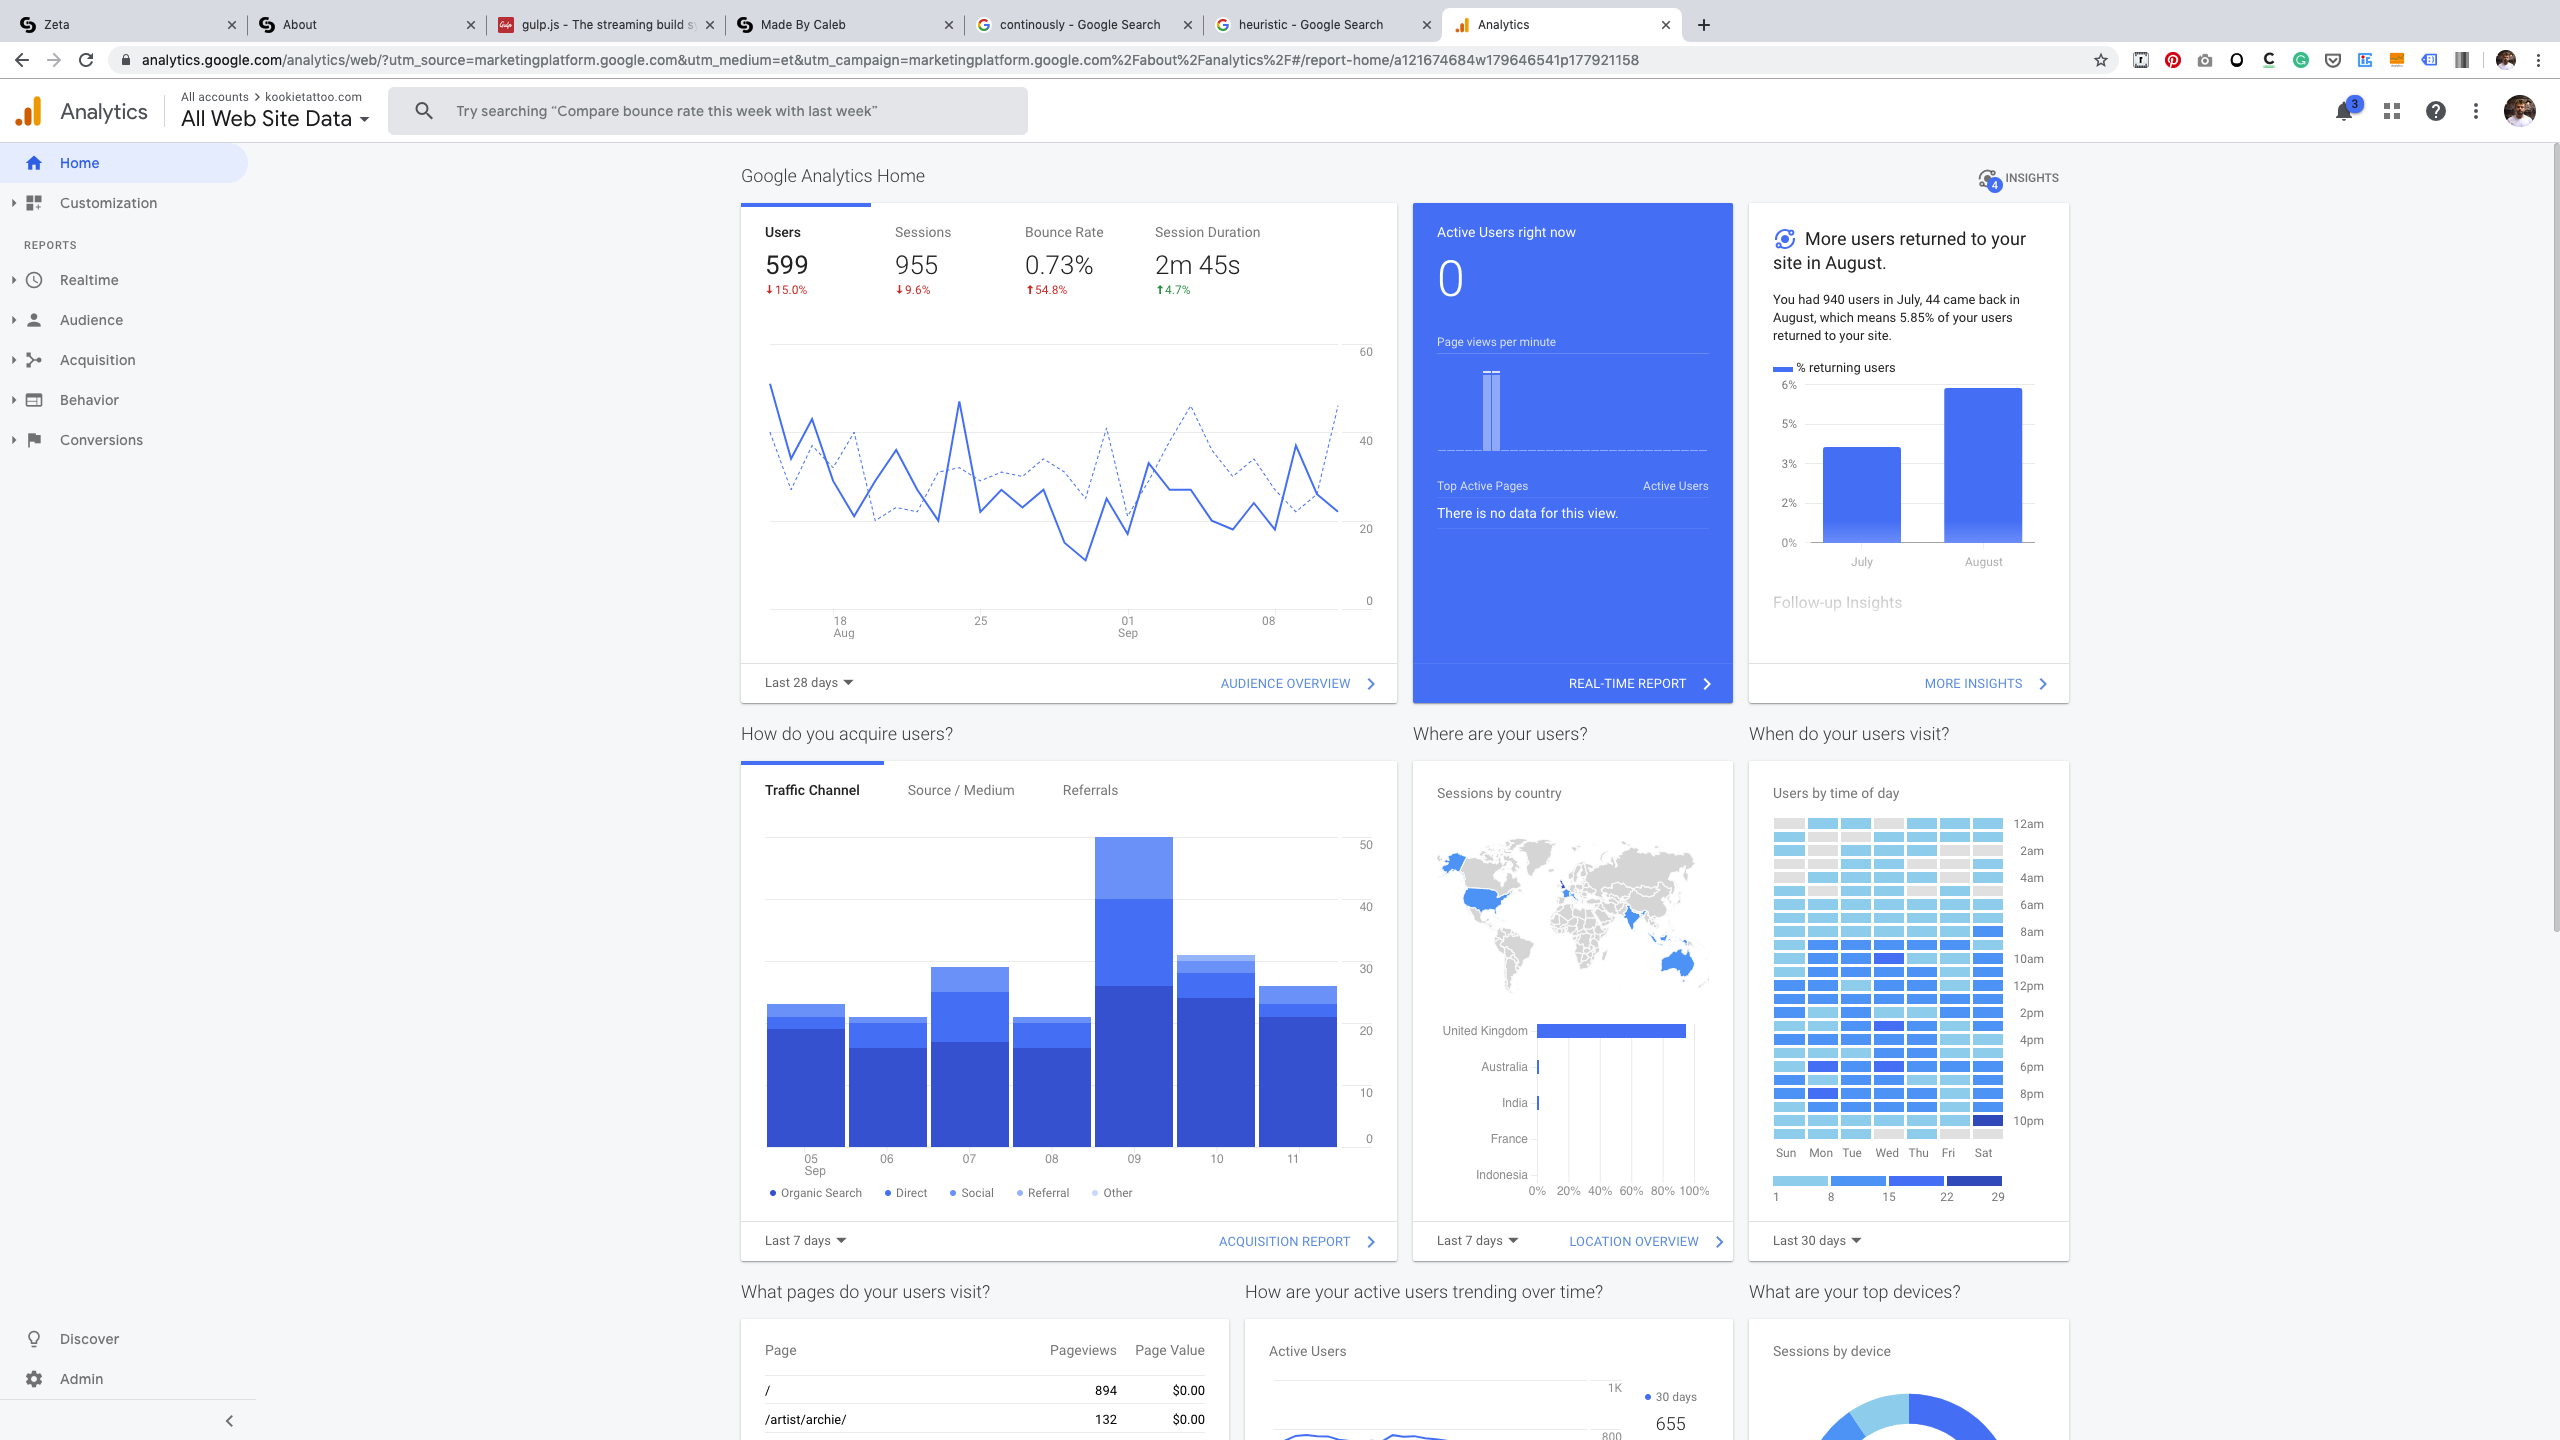This screenshot has width=2560, height=1440.
Task: Open the notifications bell icon
Action: [2343, 111]
